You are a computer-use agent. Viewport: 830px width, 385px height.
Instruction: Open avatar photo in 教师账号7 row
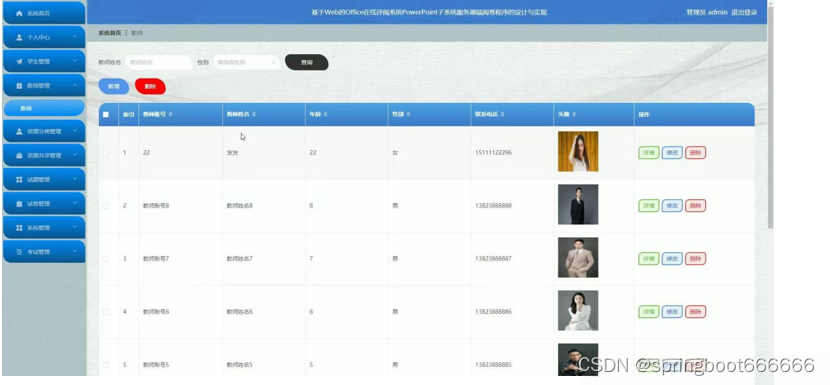[578, 257]
